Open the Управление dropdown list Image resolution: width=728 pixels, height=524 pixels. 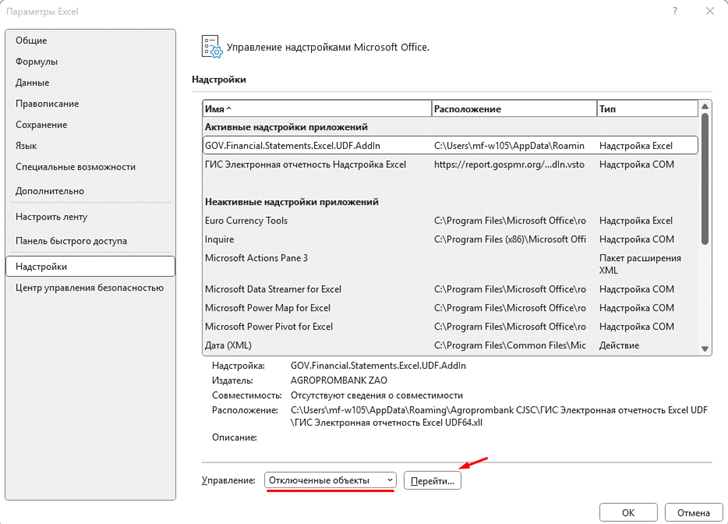coord(331,481)
